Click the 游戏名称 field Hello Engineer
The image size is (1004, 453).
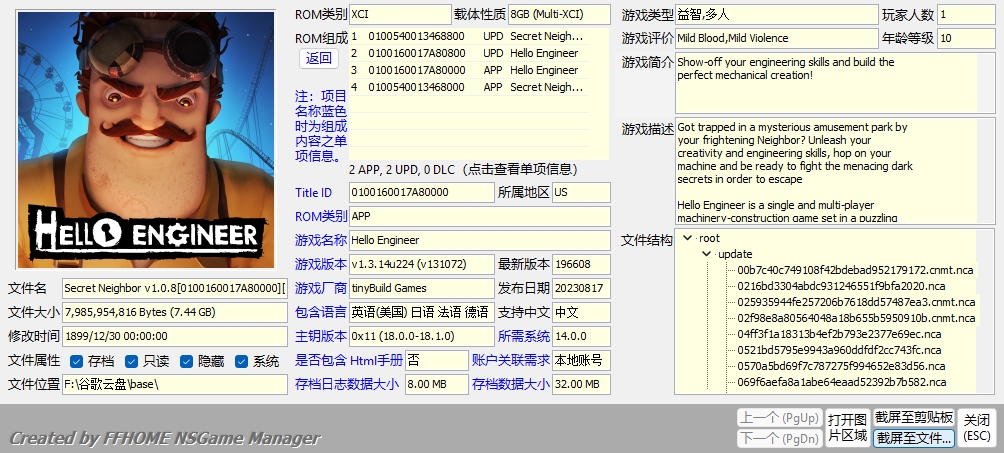pyautogui.click(x=480, y=240)
